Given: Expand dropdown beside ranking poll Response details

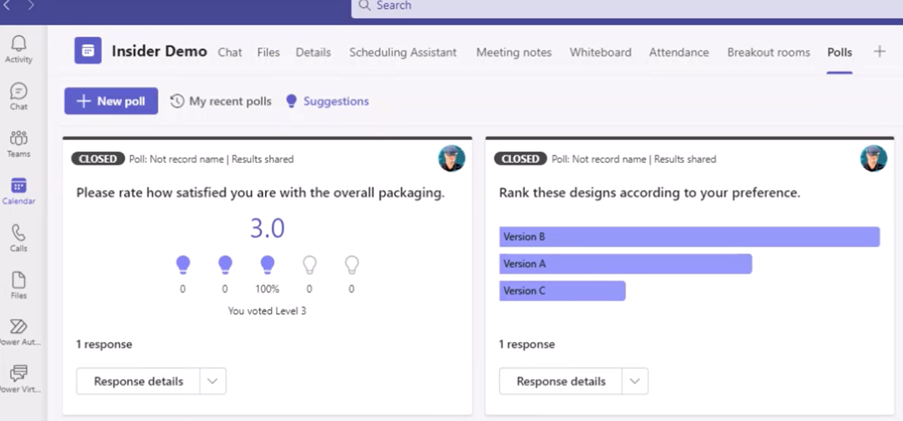Looking at the screenshot, I should pyautogui.click(x=635, y=381).
